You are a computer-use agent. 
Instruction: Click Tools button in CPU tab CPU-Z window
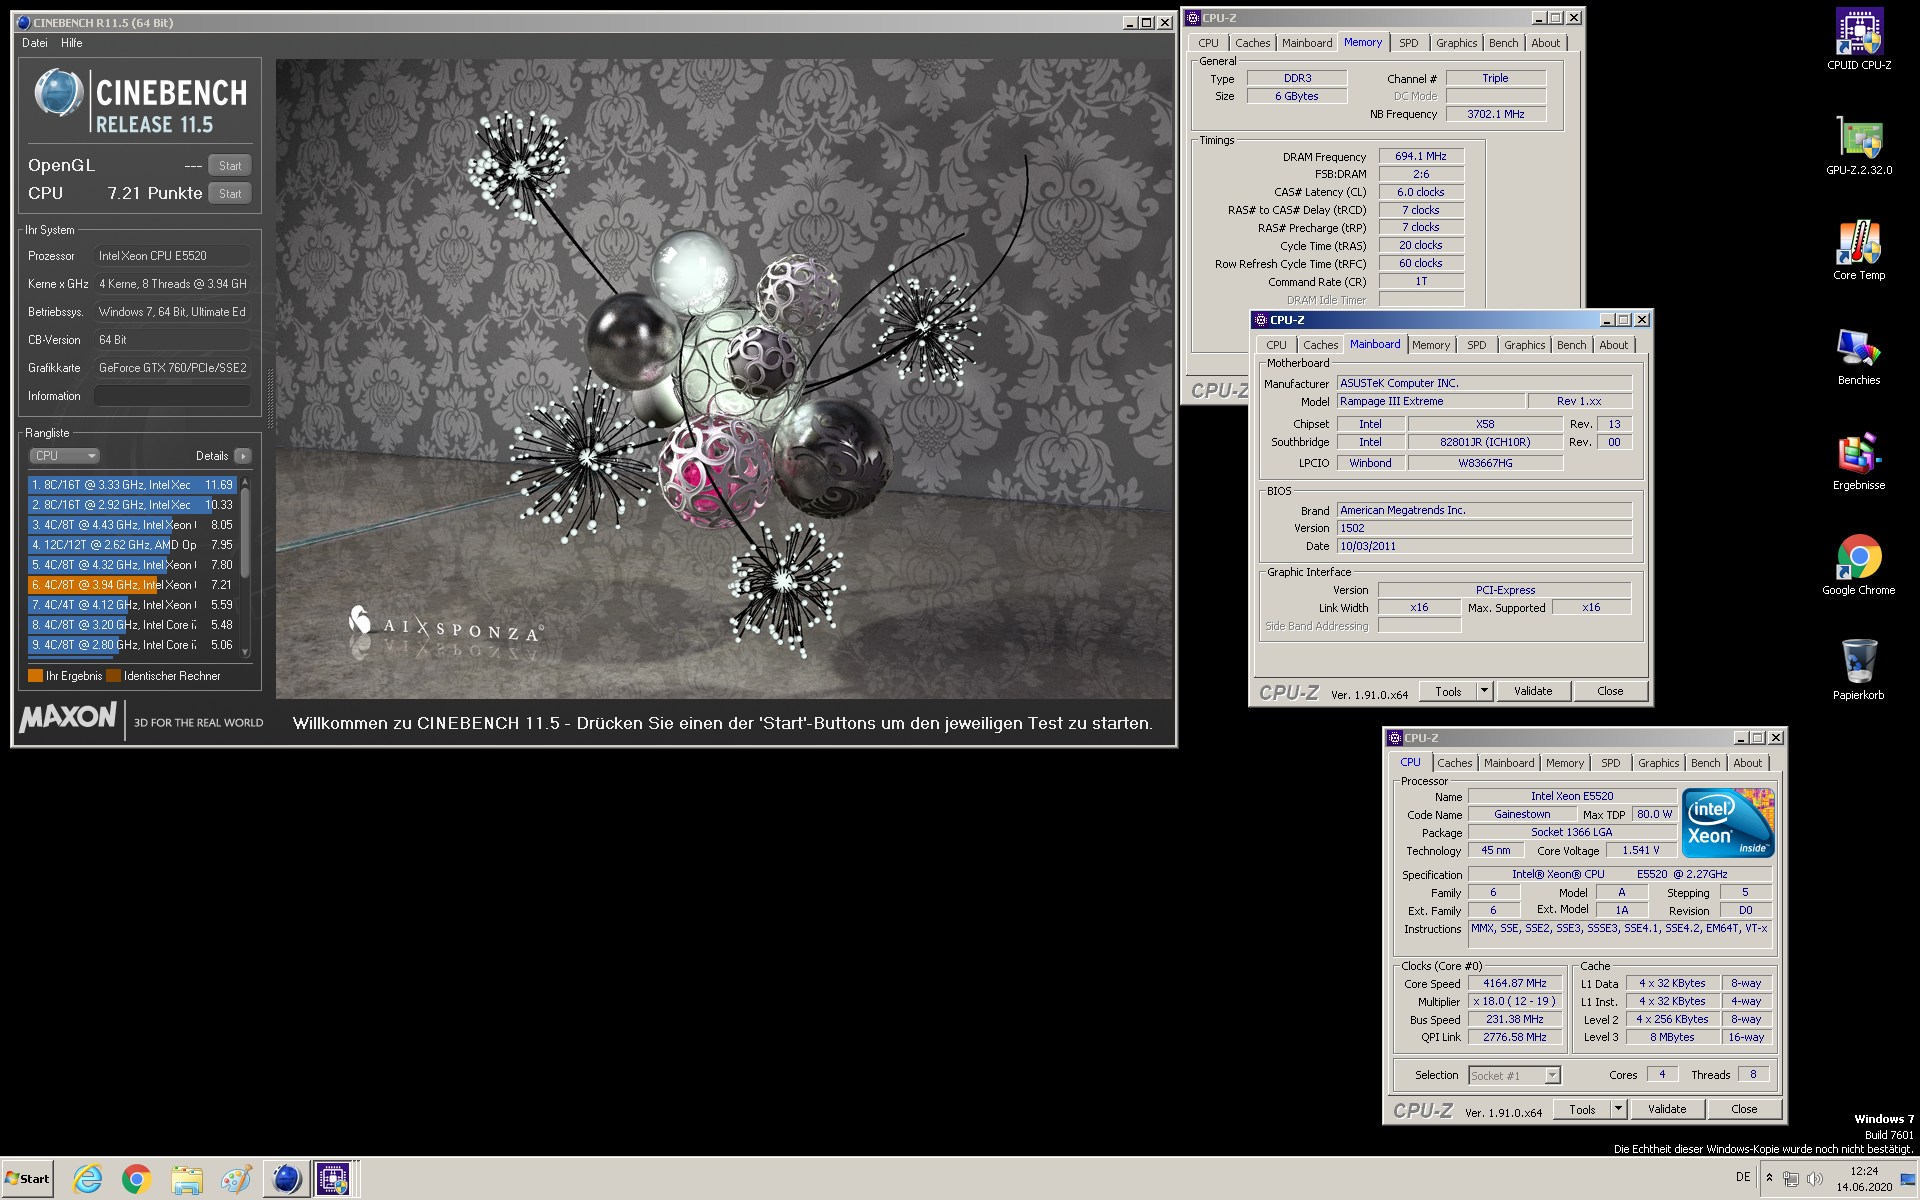pos(1582,1109)
